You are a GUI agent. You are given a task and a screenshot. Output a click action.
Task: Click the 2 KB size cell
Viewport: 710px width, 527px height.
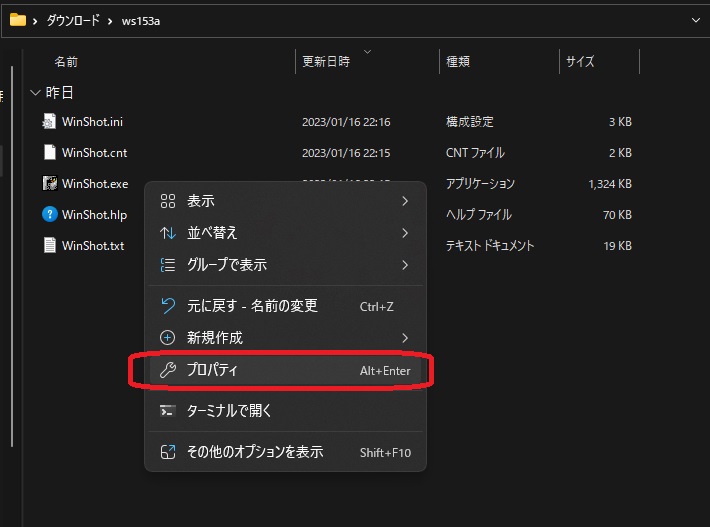[x=620, y=153]
